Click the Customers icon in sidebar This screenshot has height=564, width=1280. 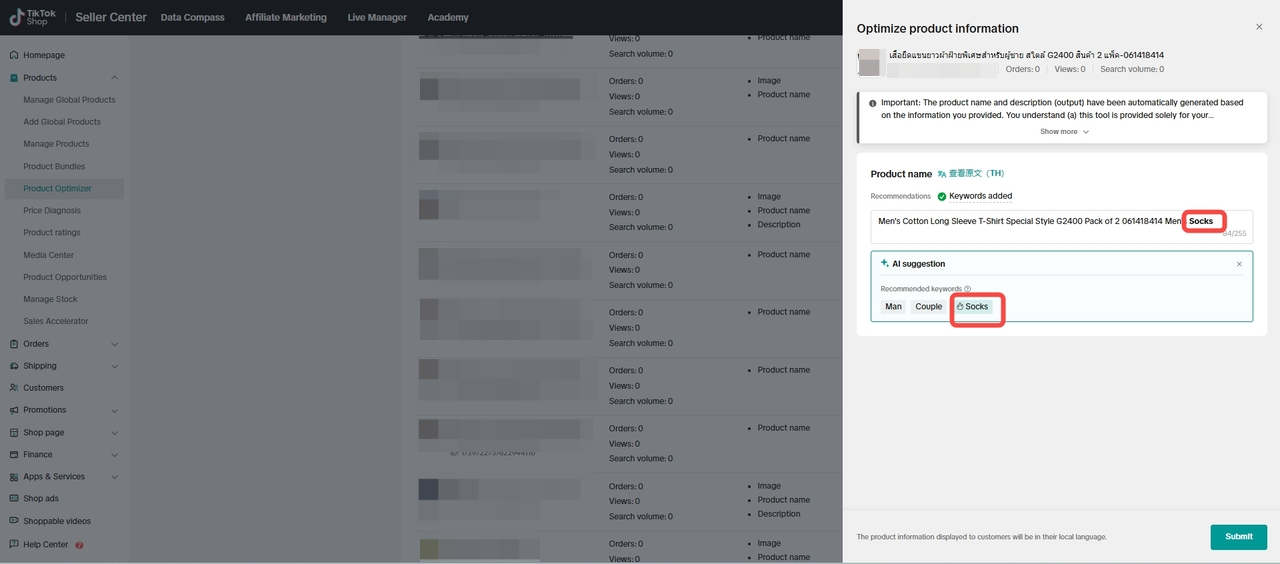click(14, 388)
